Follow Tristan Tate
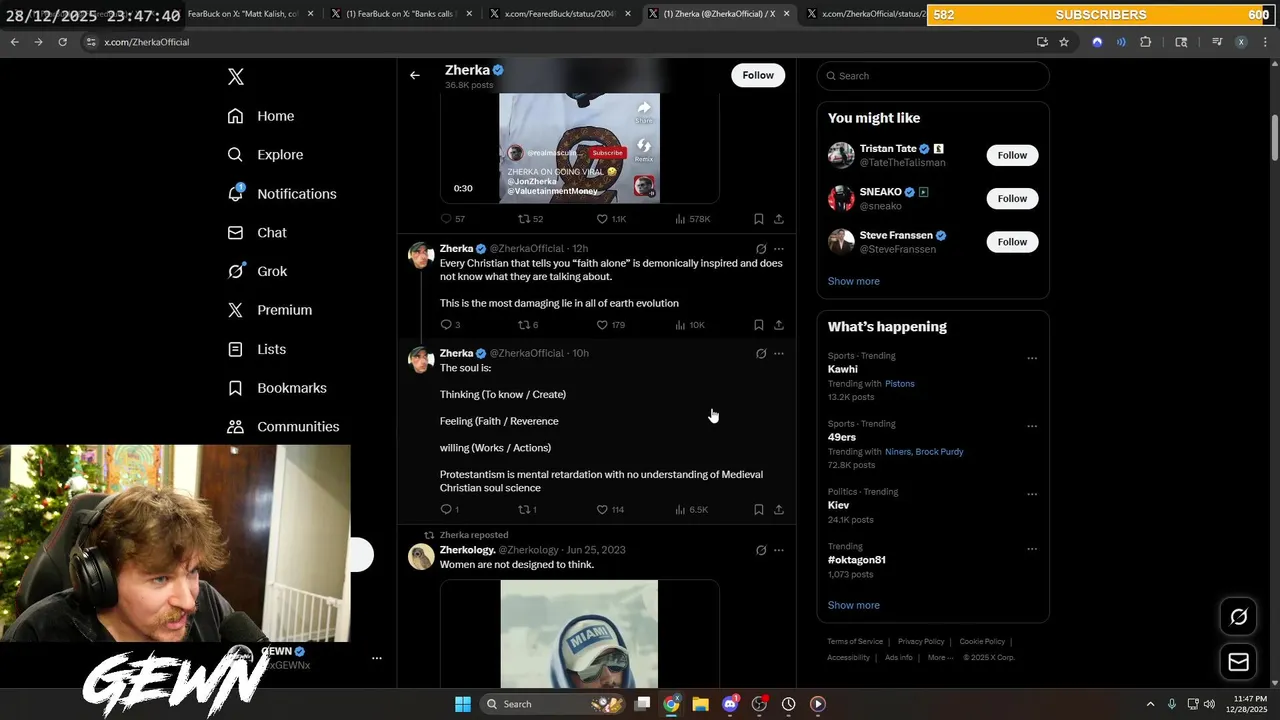 coord(1012,155)
